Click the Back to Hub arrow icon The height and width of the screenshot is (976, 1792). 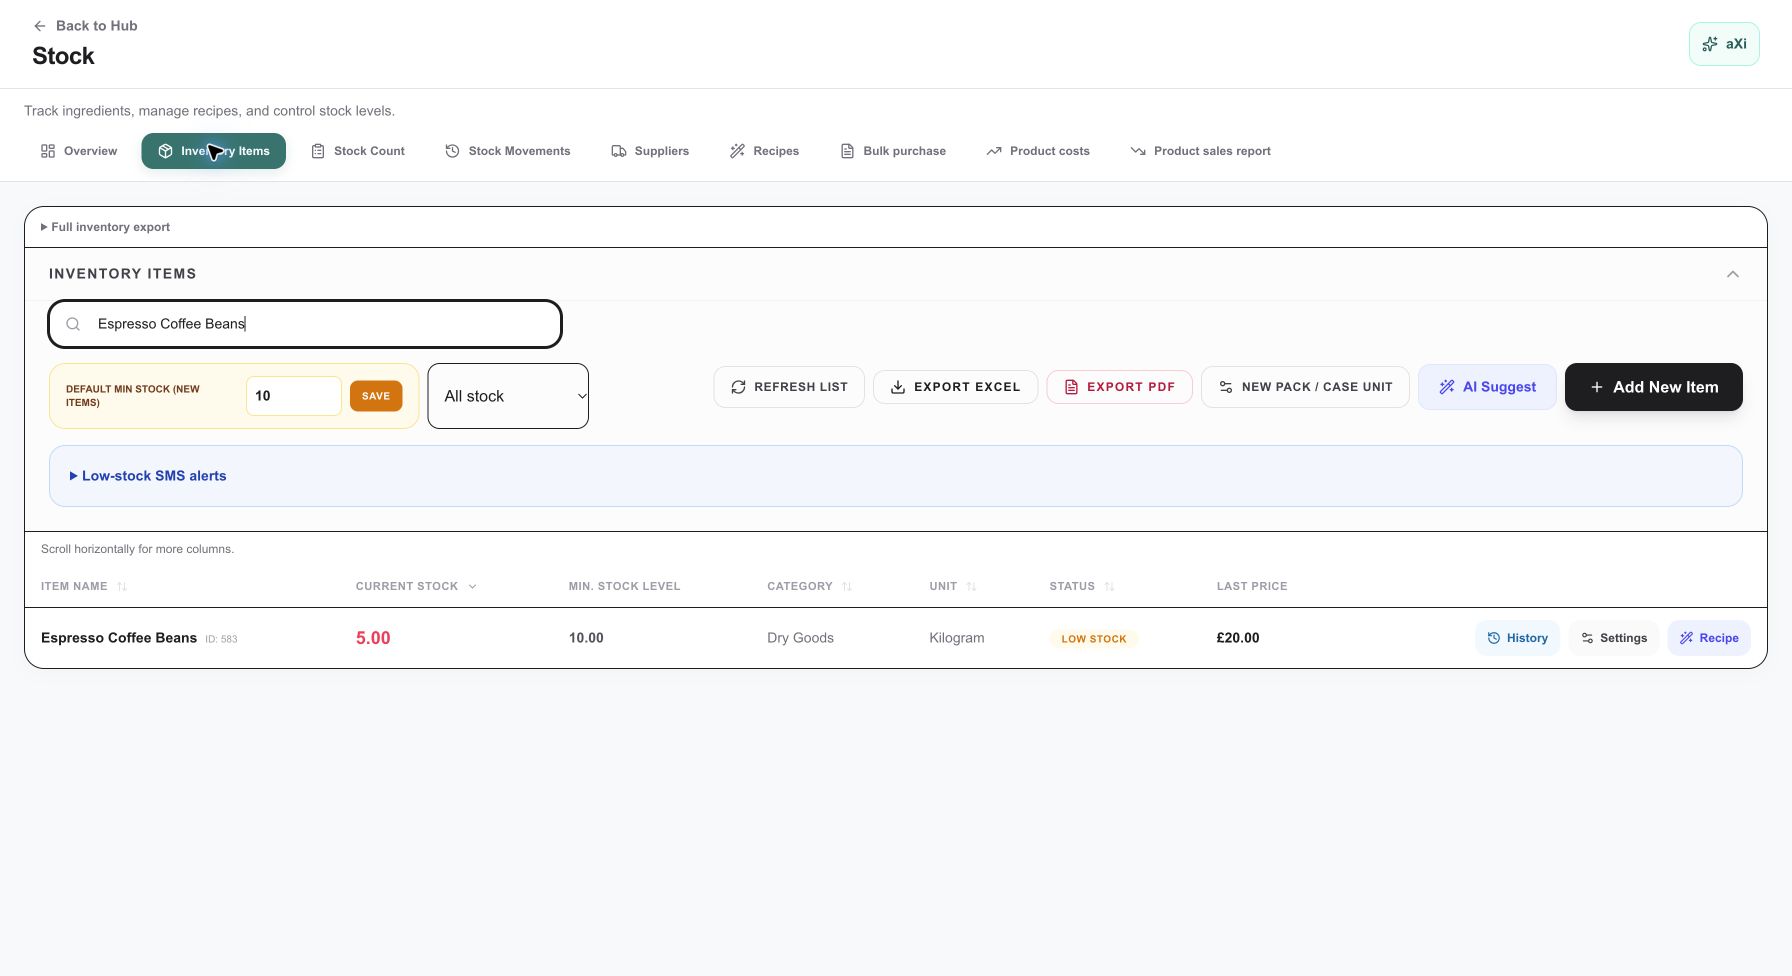click(40, 26)
